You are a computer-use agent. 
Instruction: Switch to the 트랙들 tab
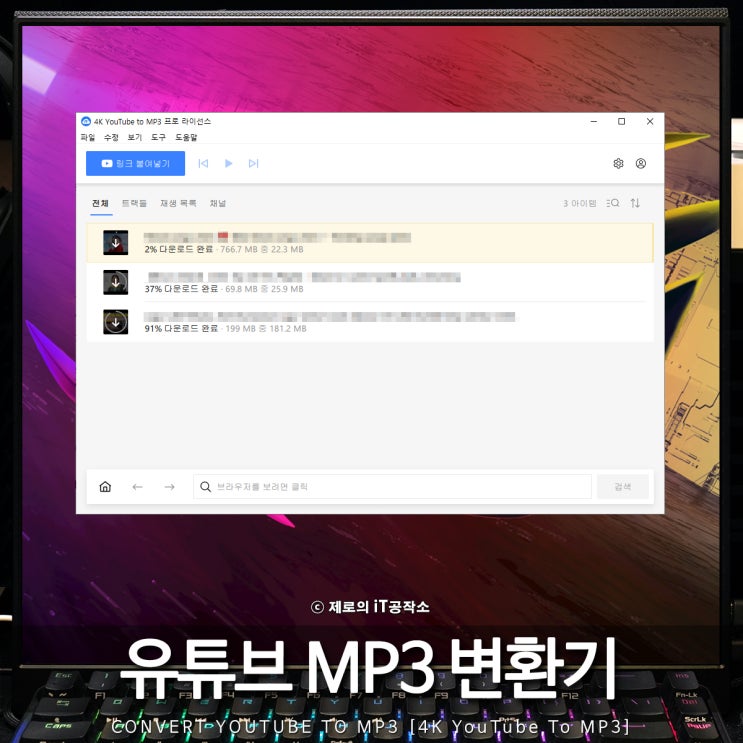(x=134, y=203)
